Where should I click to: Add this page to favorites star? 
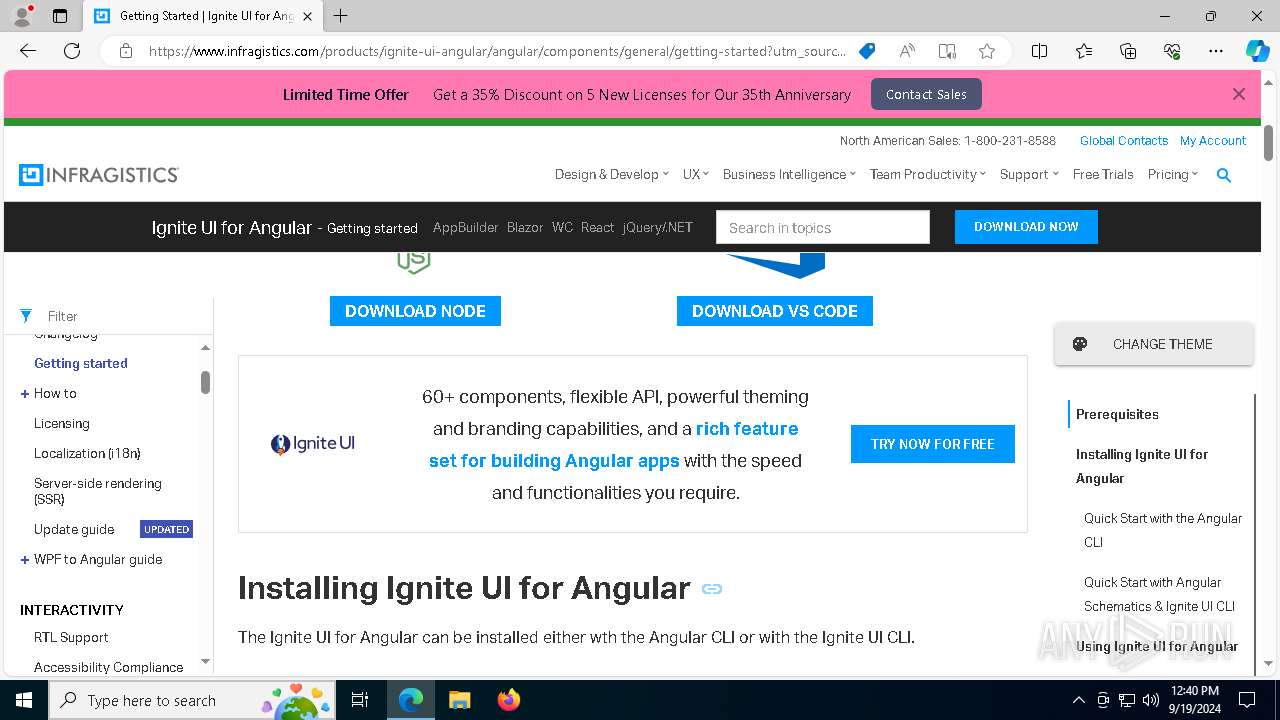(987, 51)
